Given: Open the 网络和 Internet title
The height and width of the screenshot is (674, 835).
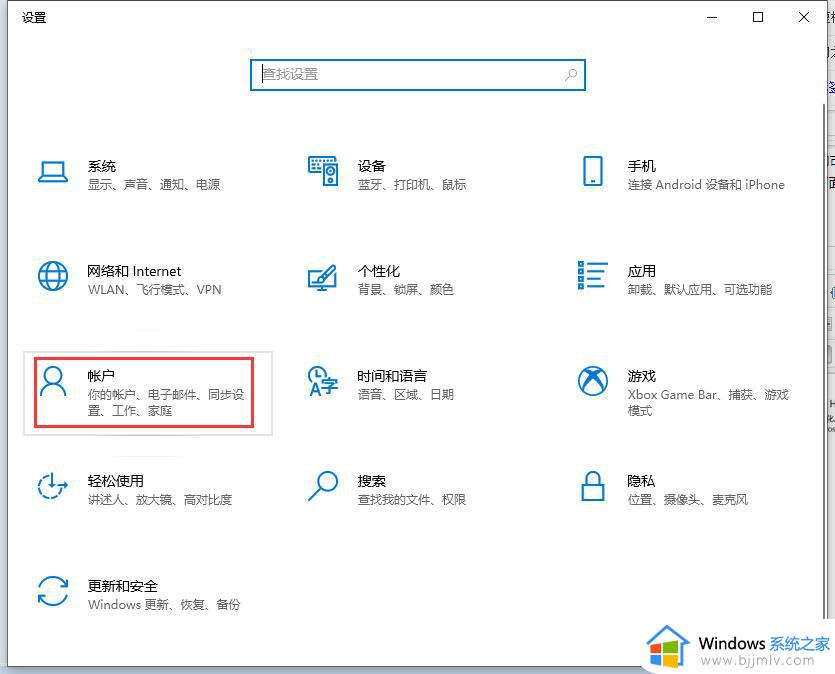Looking at the screenshot, I should click(x=134, y=271).
